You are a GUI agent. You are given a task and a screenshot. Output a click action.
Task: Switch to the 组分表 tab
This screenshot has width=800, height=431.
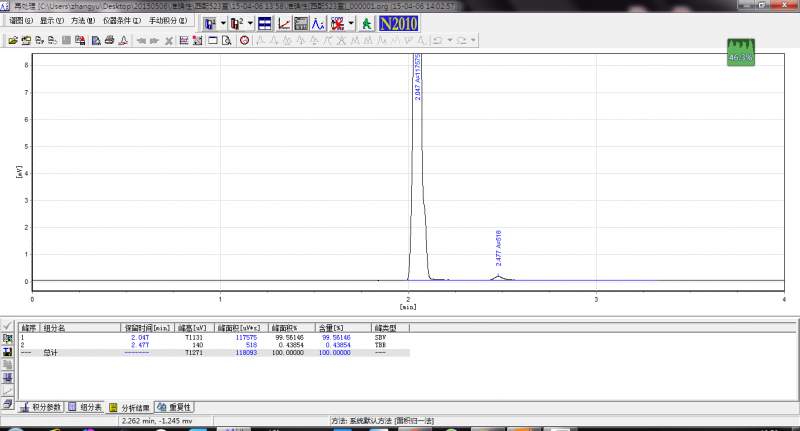tap(86, 407)
